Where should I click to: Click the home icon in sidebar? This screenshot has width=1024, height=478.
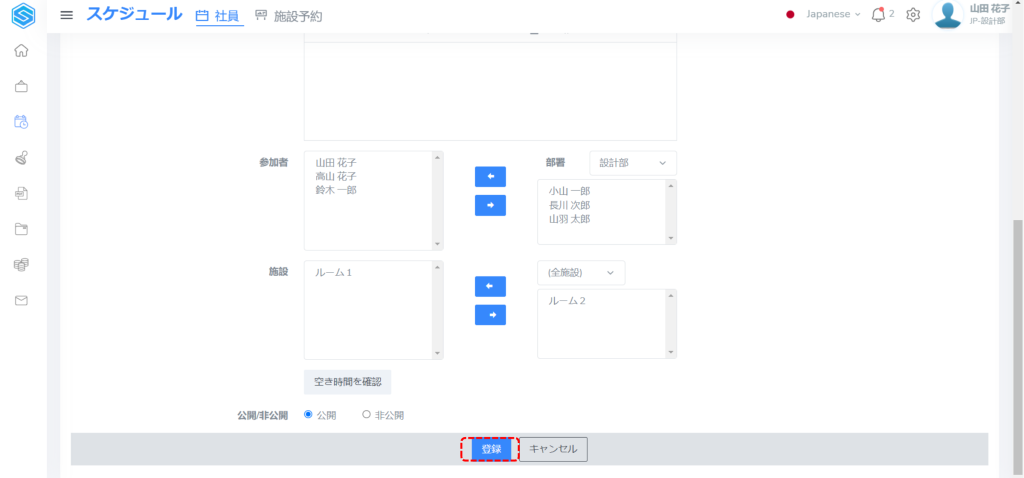(x=21, y=51)
